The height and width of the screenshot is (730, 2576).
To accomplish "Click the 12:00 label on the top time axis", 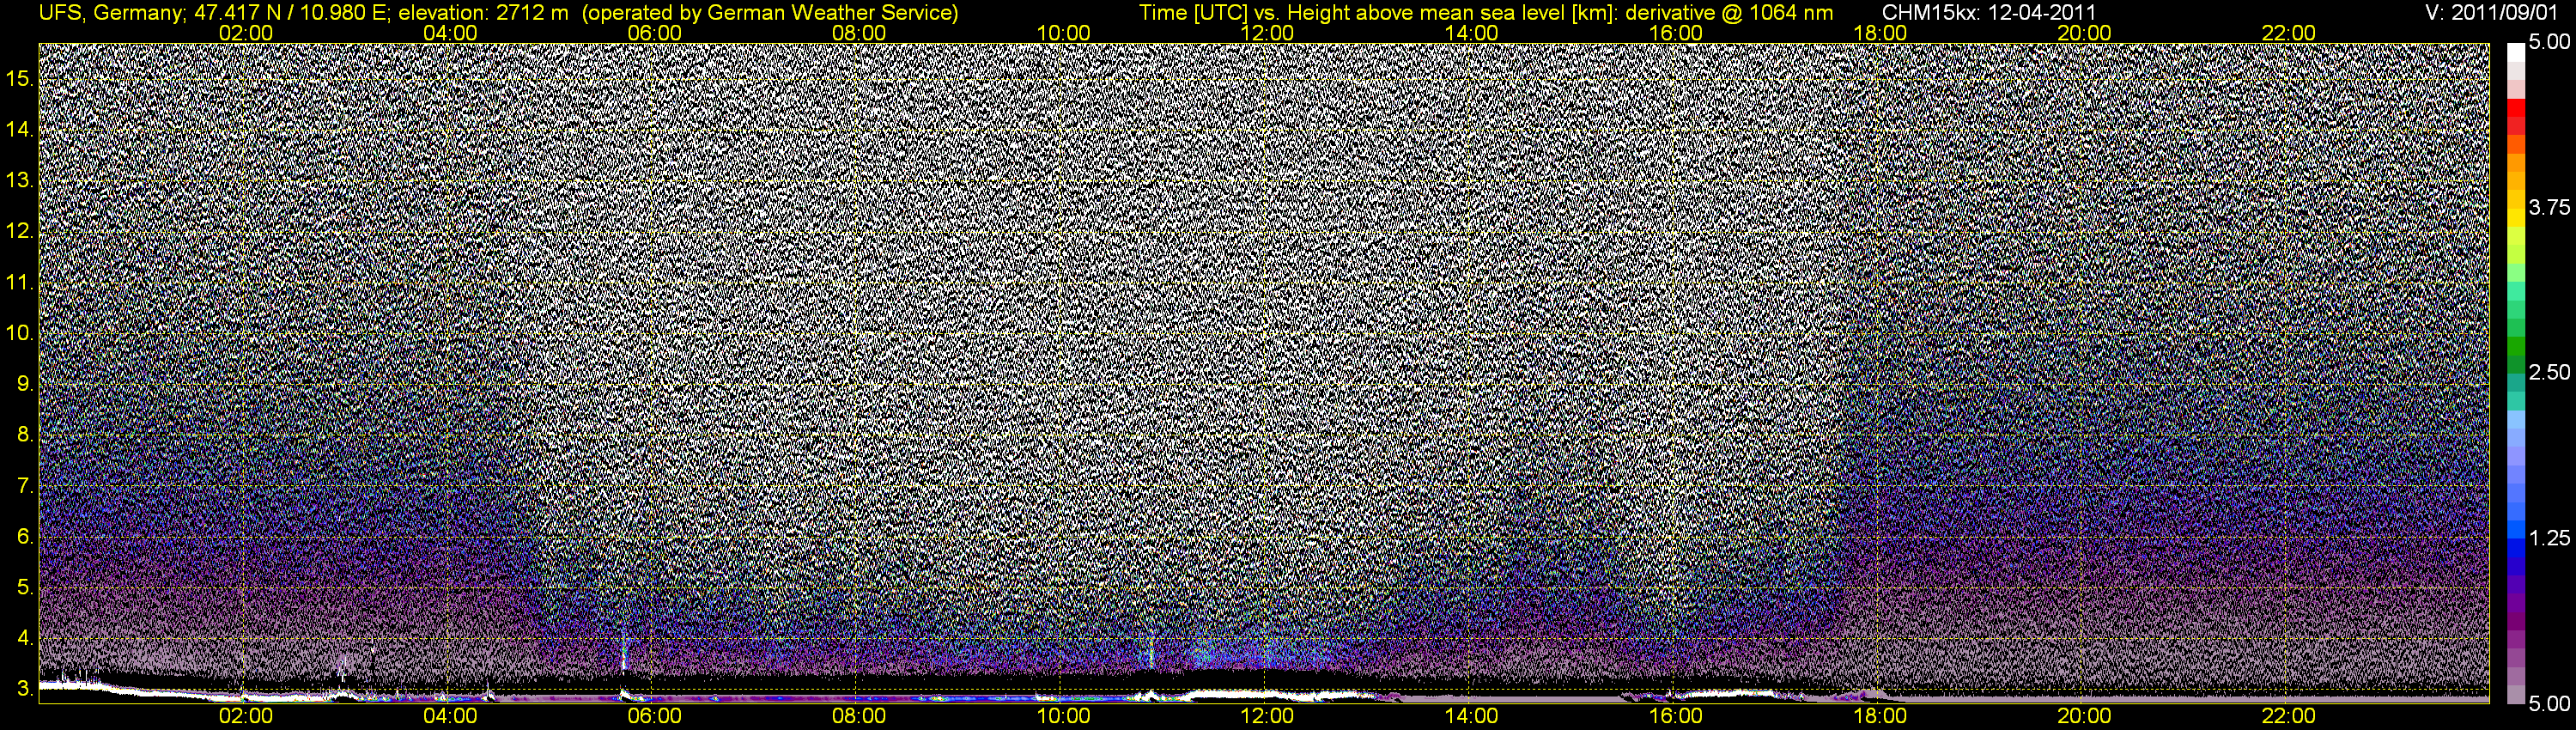I will [x=1267, y=33].
